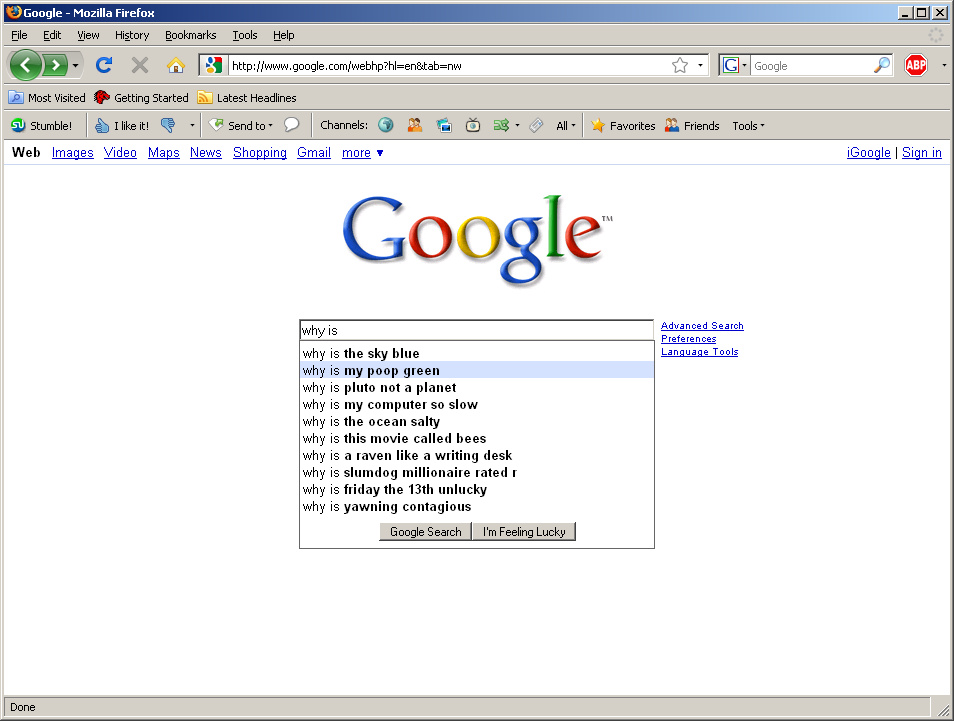Open the StumbleUpon Tools dropdown
954x721 pixels.
pyautogui.click(x=748, y=126)
